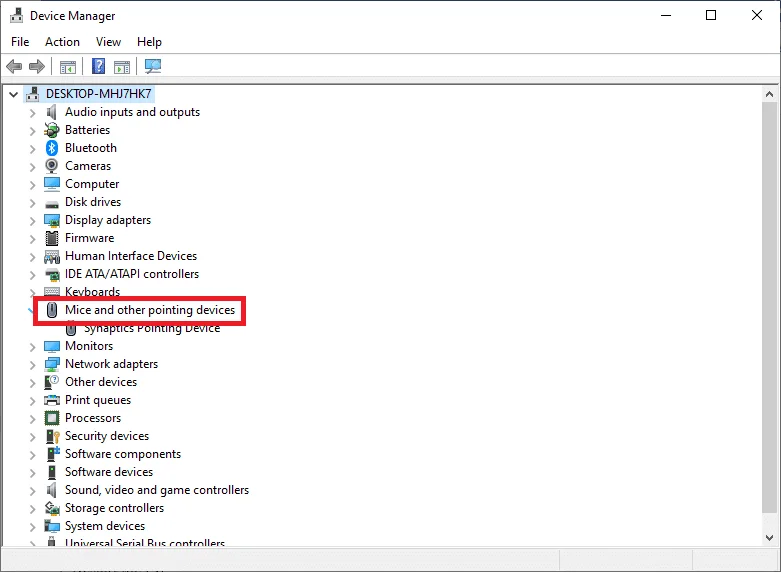
Task: Click the Monitors category icon
Action: coord(52,346)
